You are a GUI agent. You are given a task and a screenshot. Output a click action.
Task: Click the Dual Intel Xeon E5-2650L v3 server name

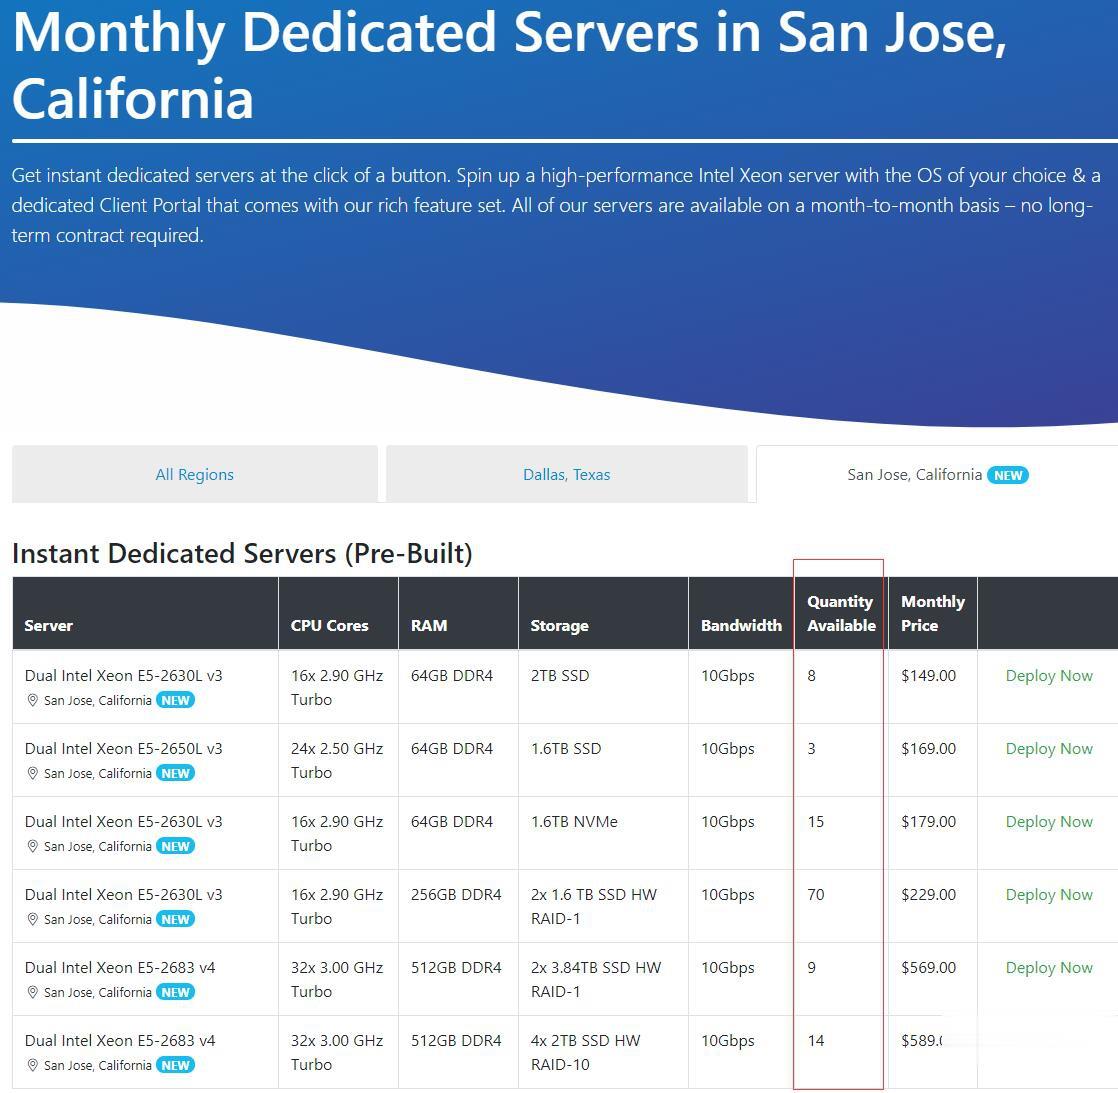pyautogui.click(x=123, y=749)
